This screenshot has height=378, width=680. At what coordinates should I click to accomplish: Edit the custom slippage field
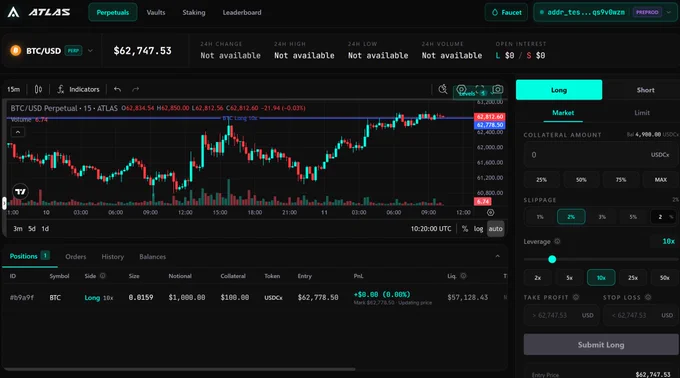(x=664, y=216)
